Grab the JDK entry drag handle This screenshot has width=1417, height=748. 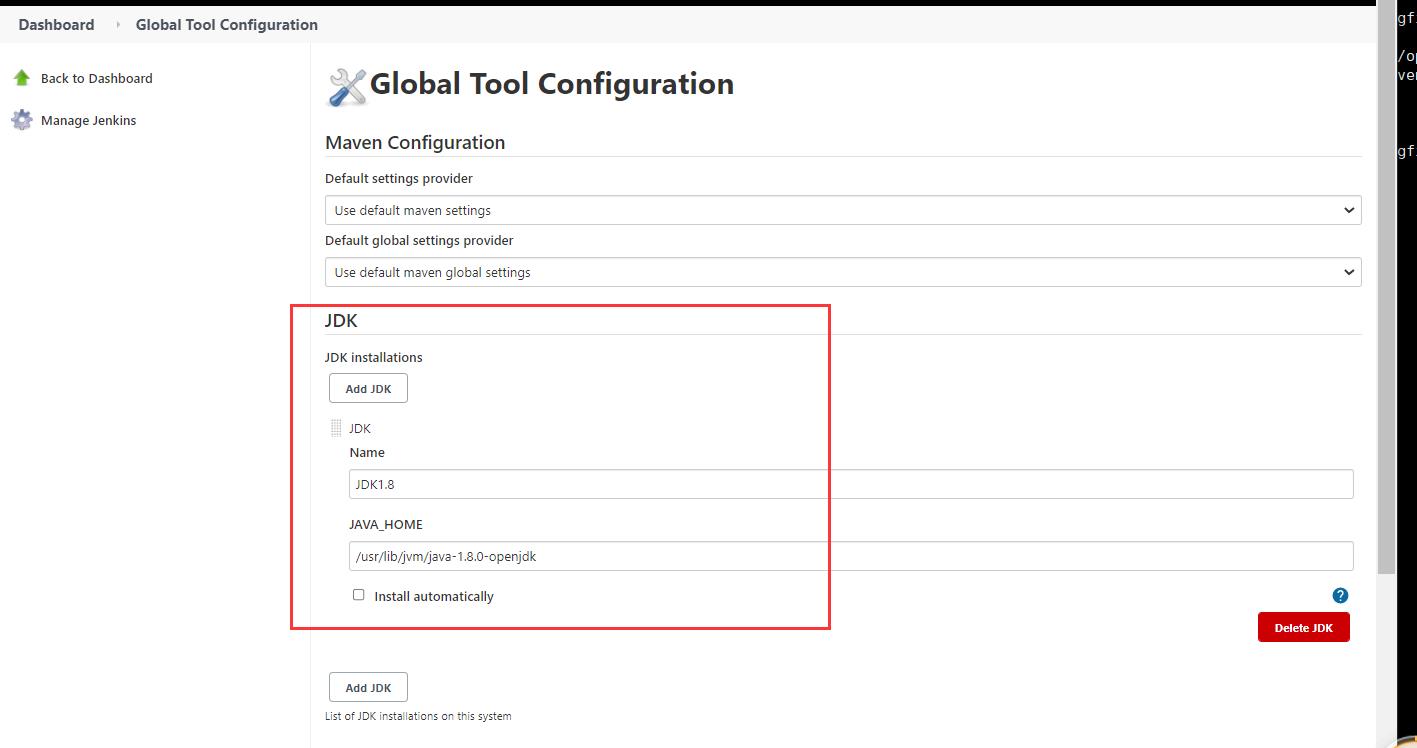(336, 428)
